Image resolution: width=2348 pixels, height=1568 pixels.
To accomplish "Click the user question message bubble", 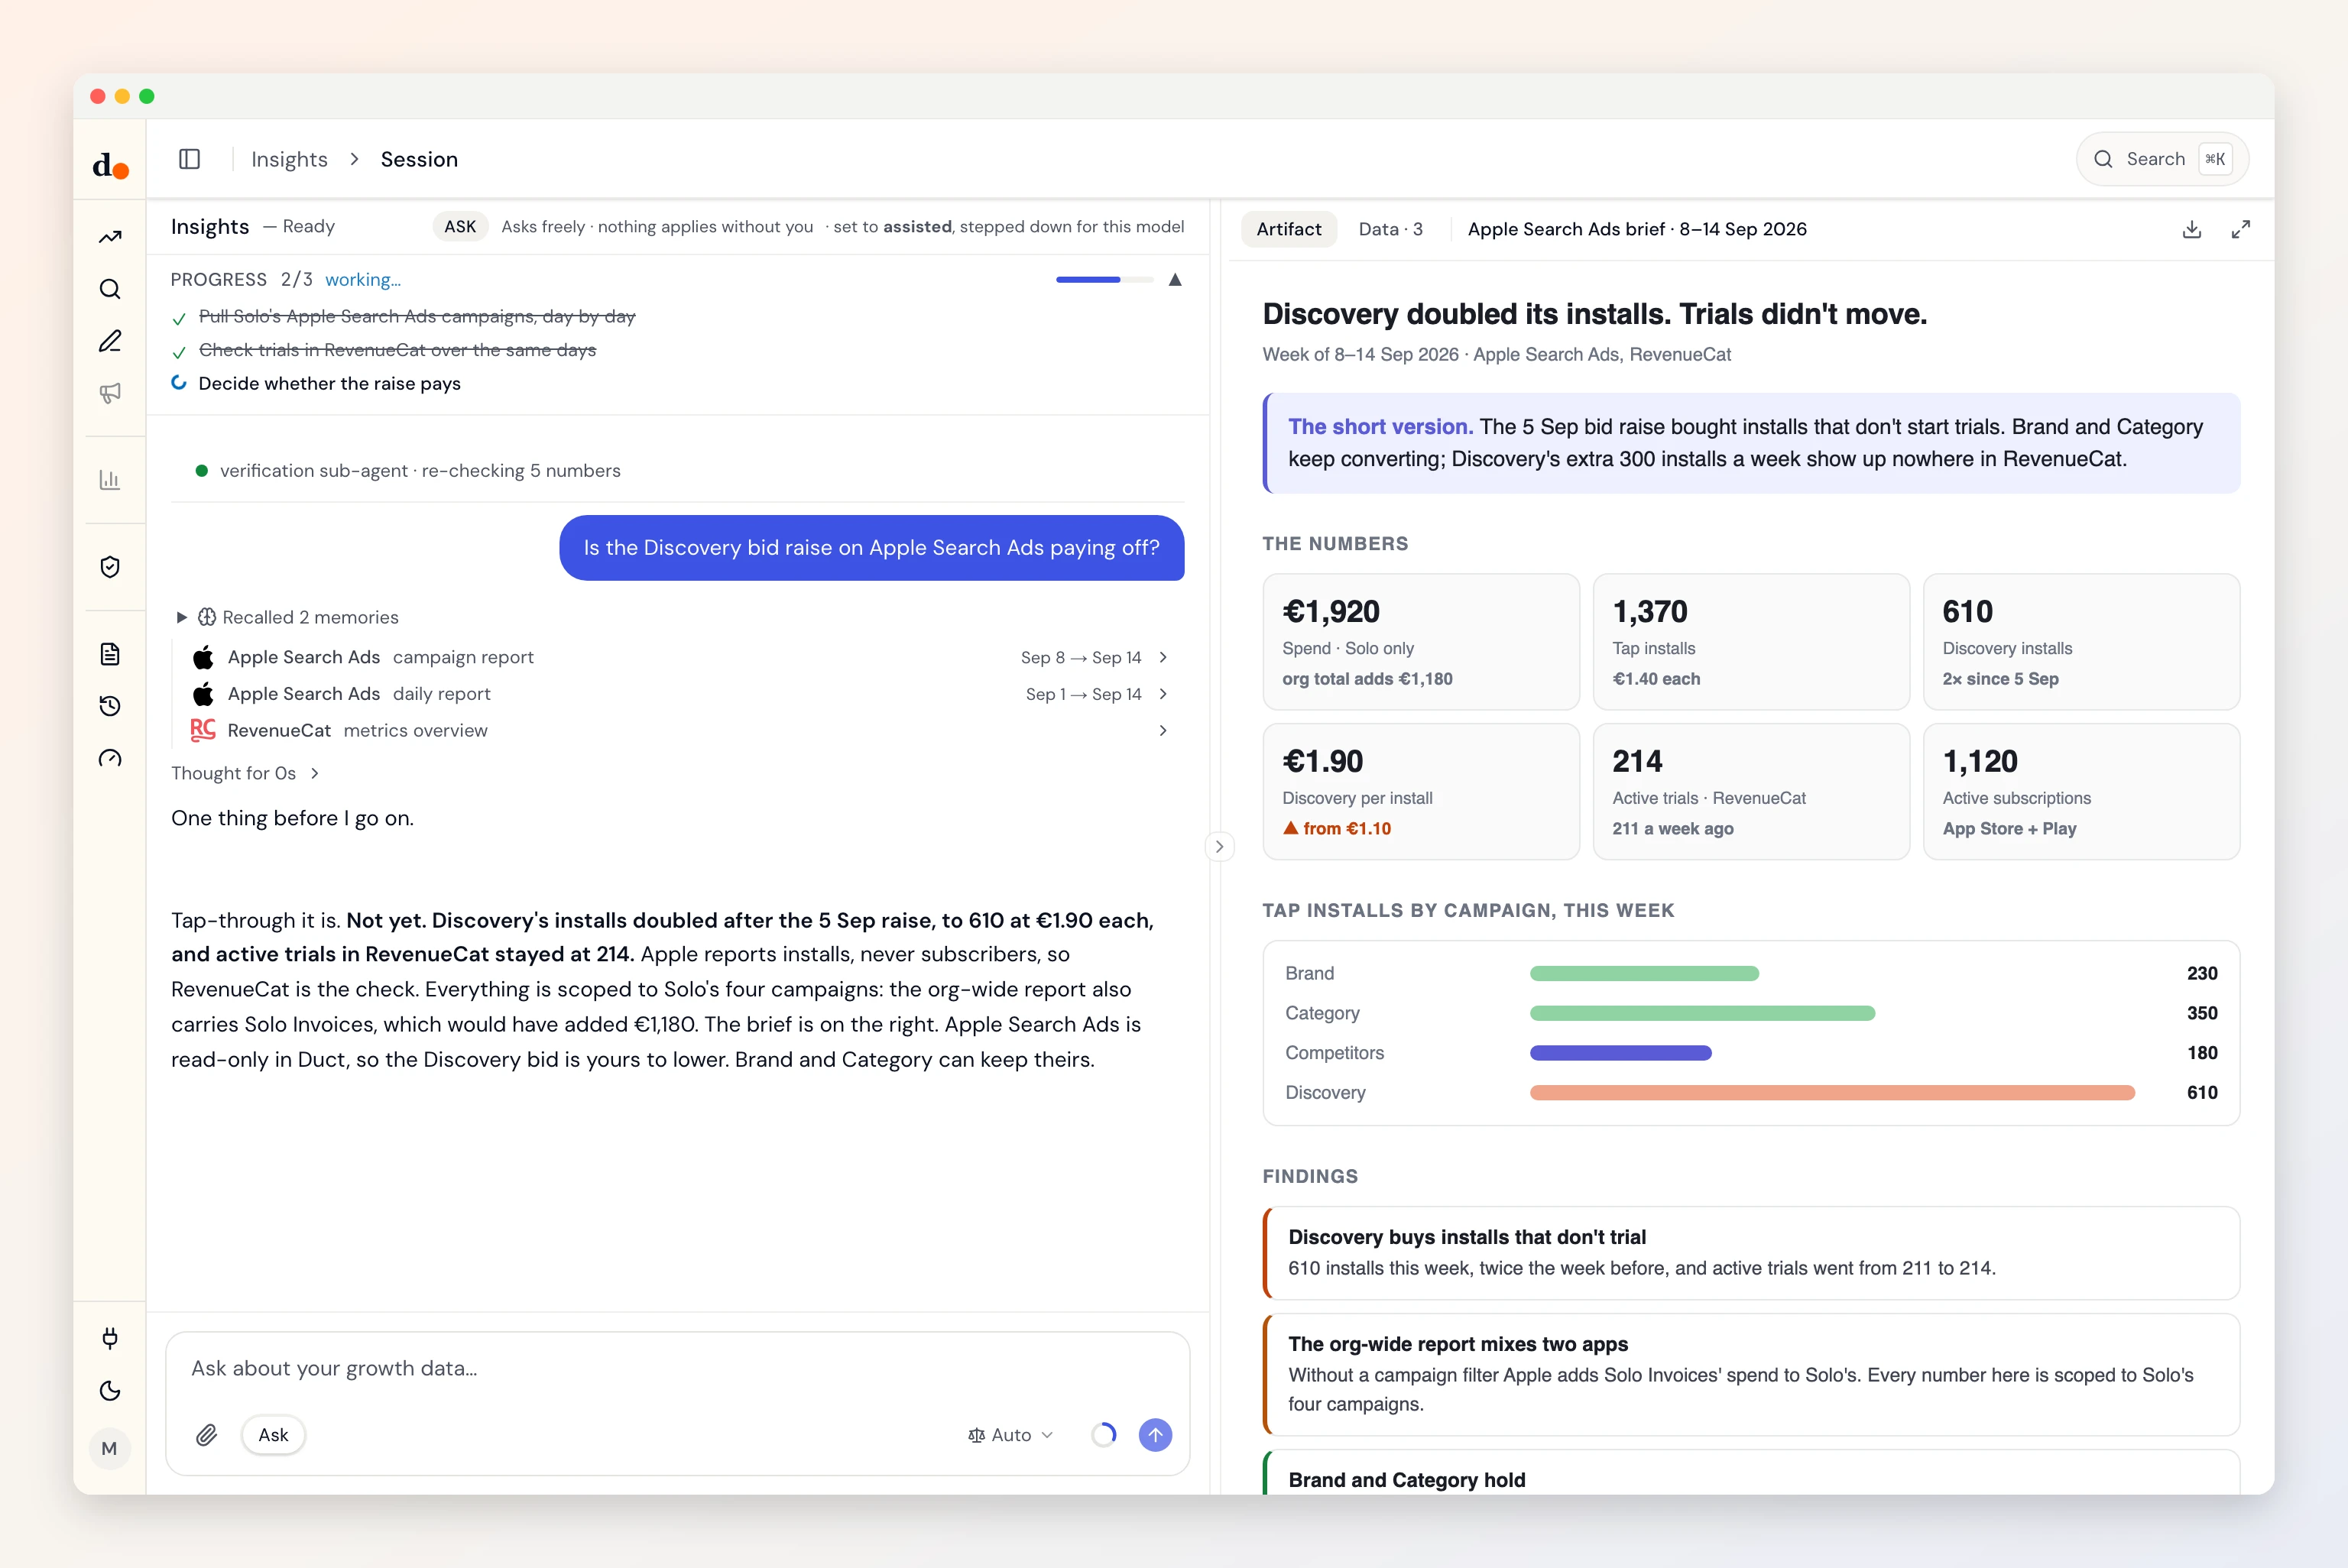I will (x=872, y=548).
